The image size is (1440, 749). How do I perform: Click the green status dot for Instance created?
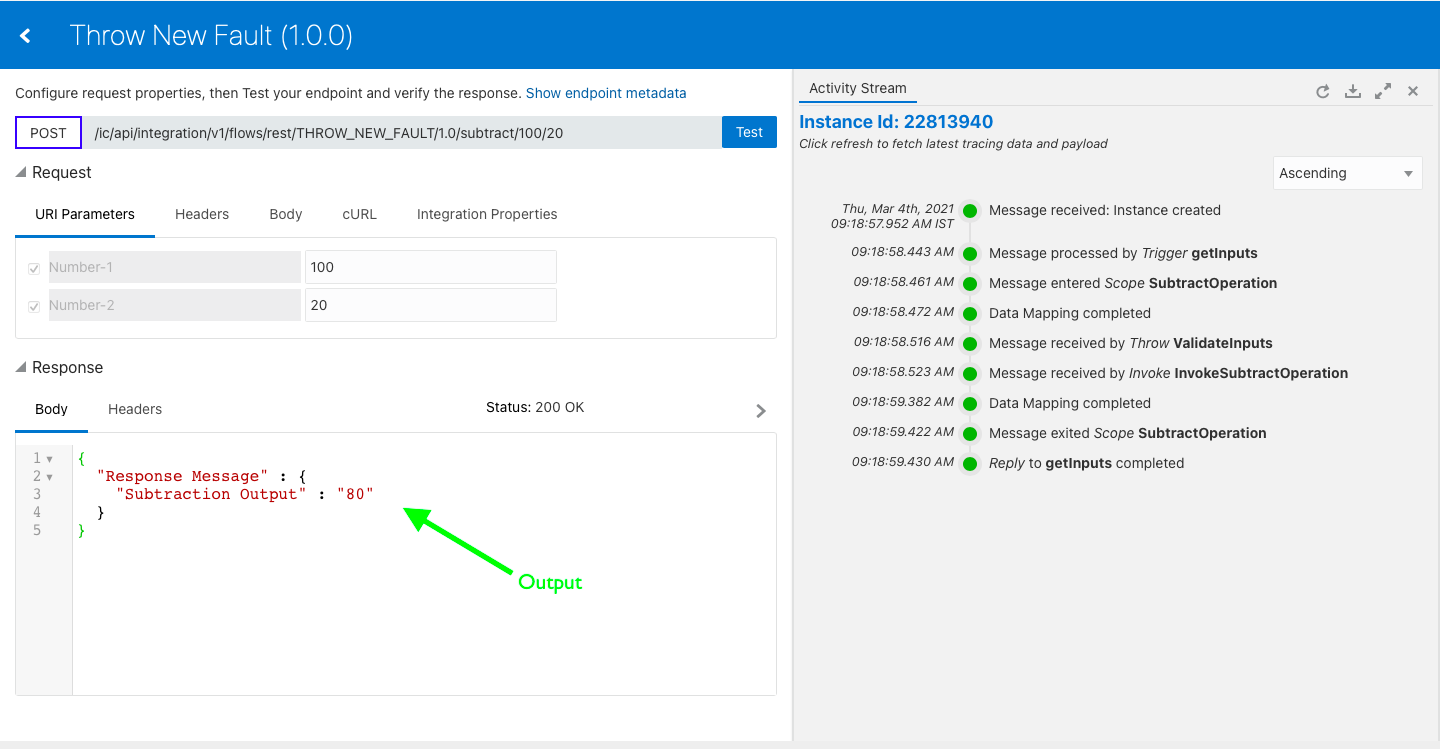[970, 211]
